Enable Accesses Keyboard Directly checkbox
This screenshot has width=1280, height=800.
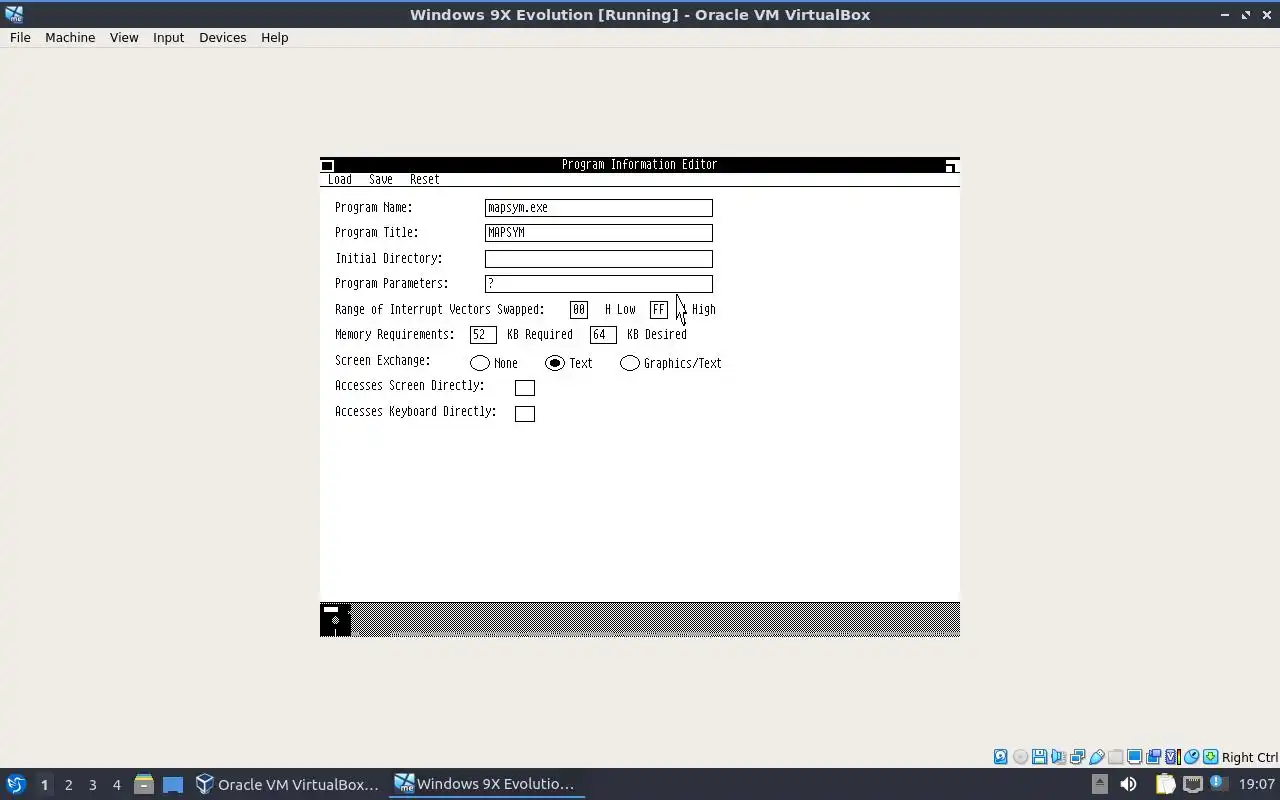point(525,414)
